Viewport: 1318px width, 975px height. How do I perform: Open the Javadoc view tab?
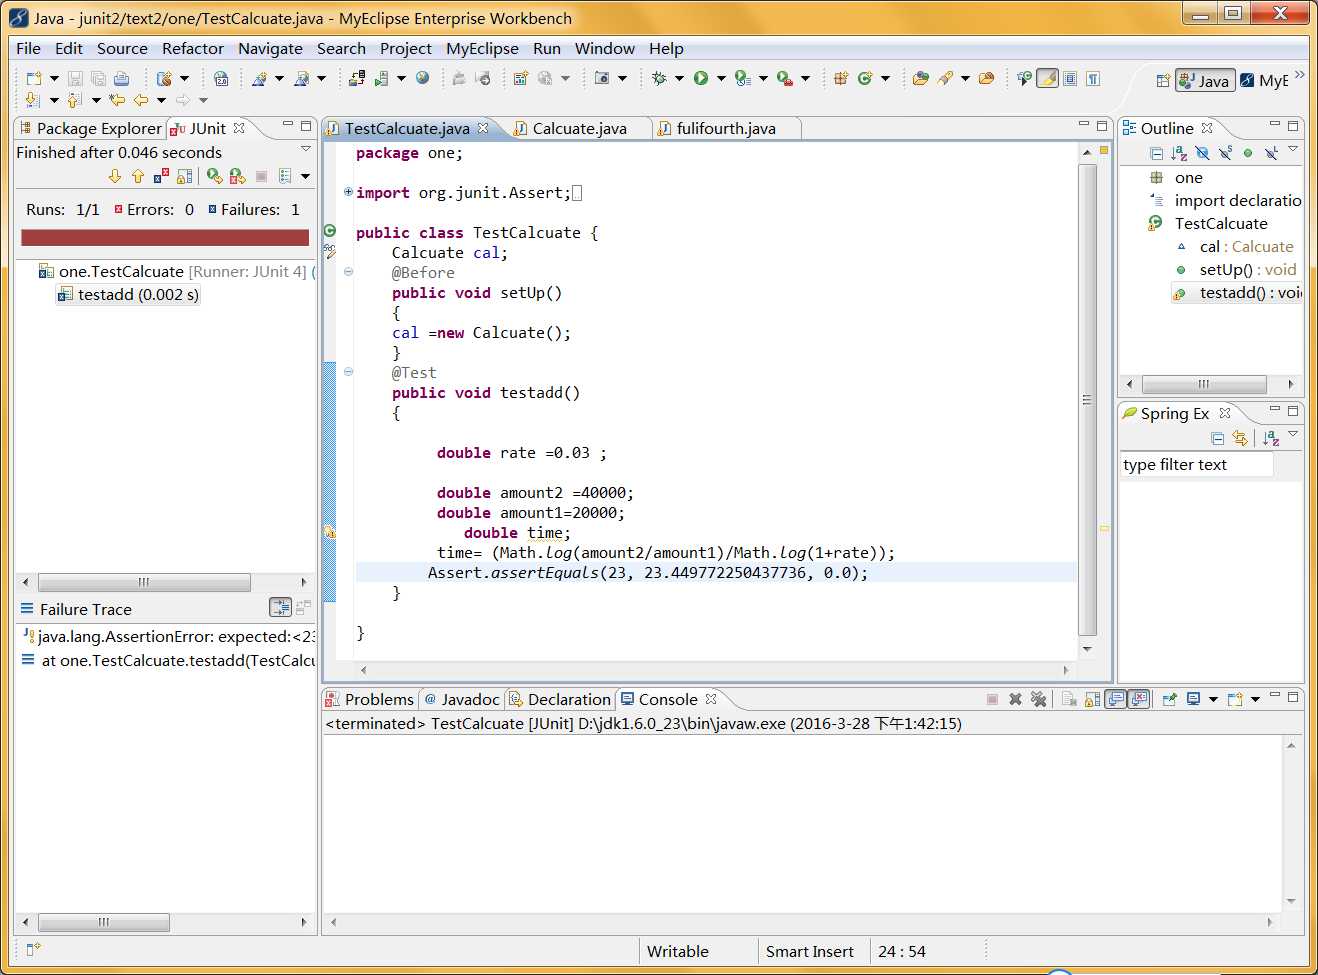(x=461, y=699)
